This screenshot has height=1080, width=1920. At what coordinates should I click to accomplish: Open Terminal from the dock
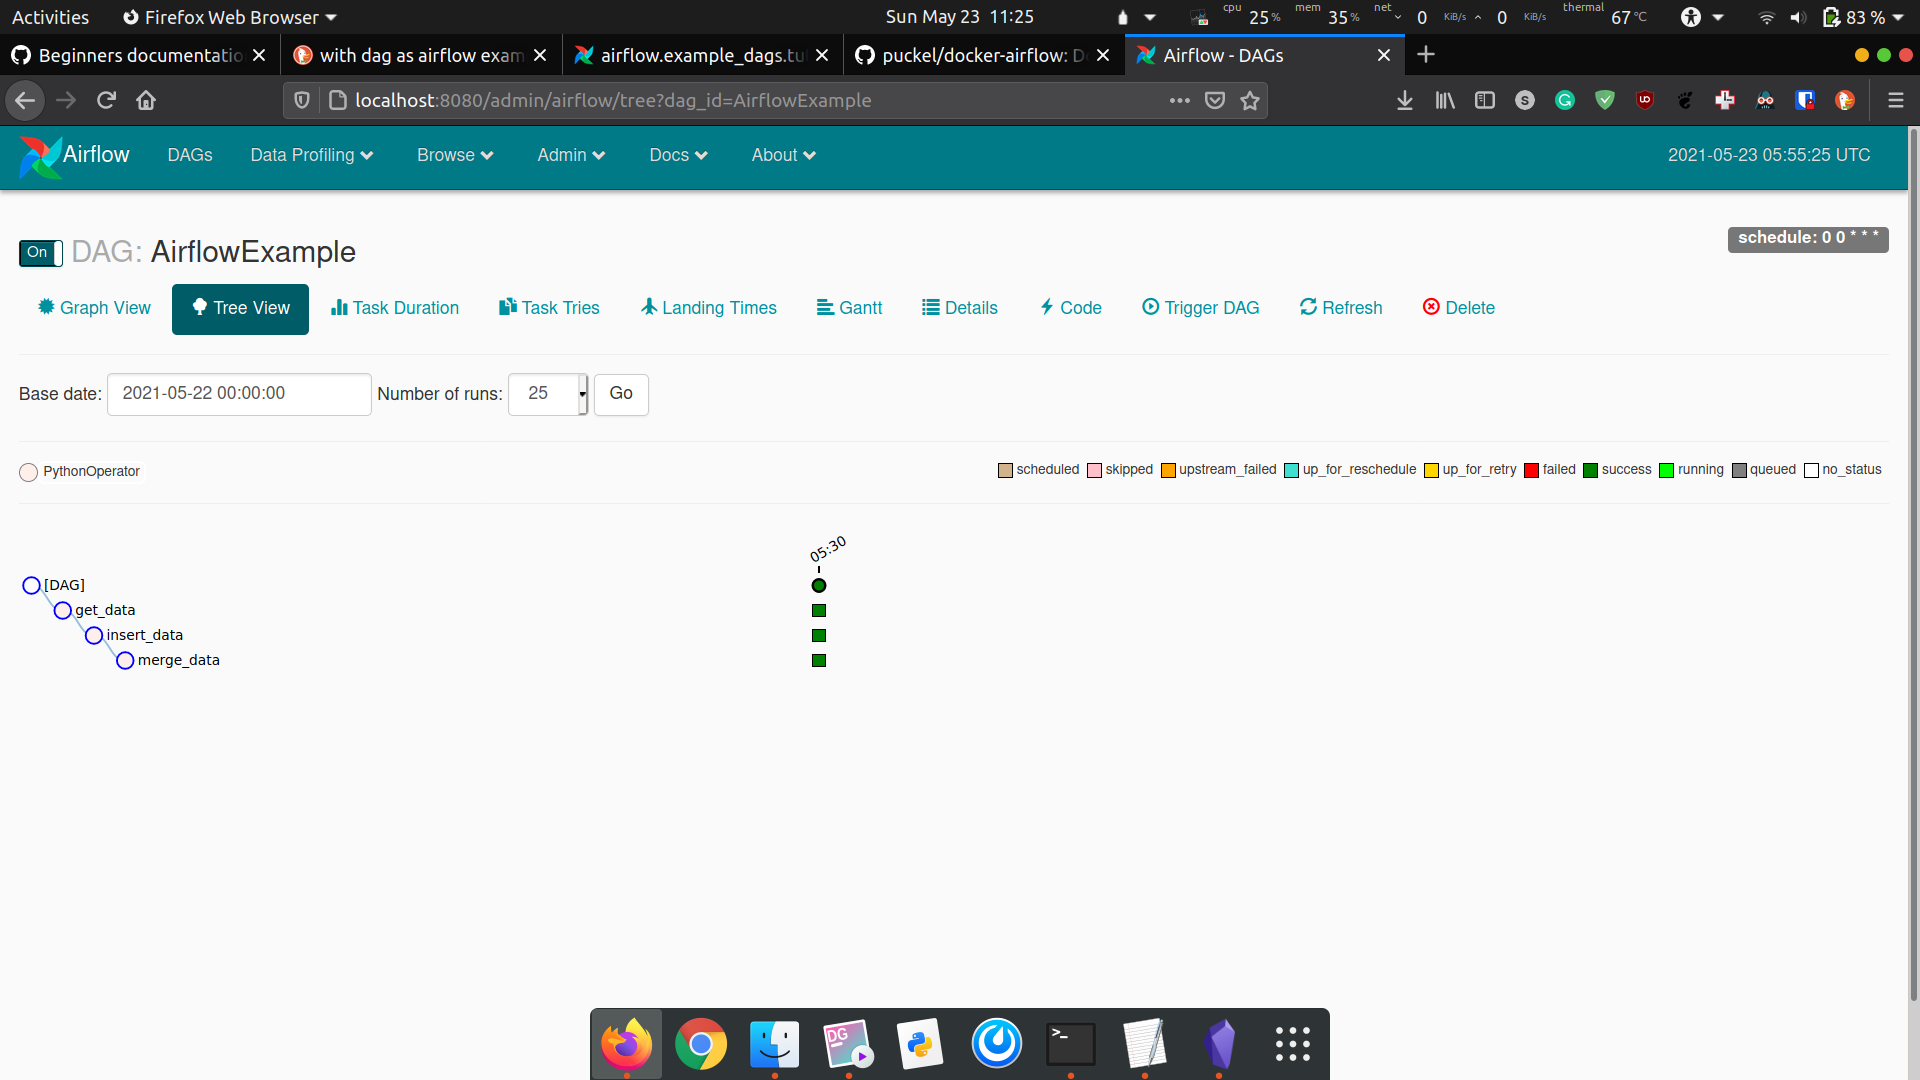click(x=1070, y=1044)
